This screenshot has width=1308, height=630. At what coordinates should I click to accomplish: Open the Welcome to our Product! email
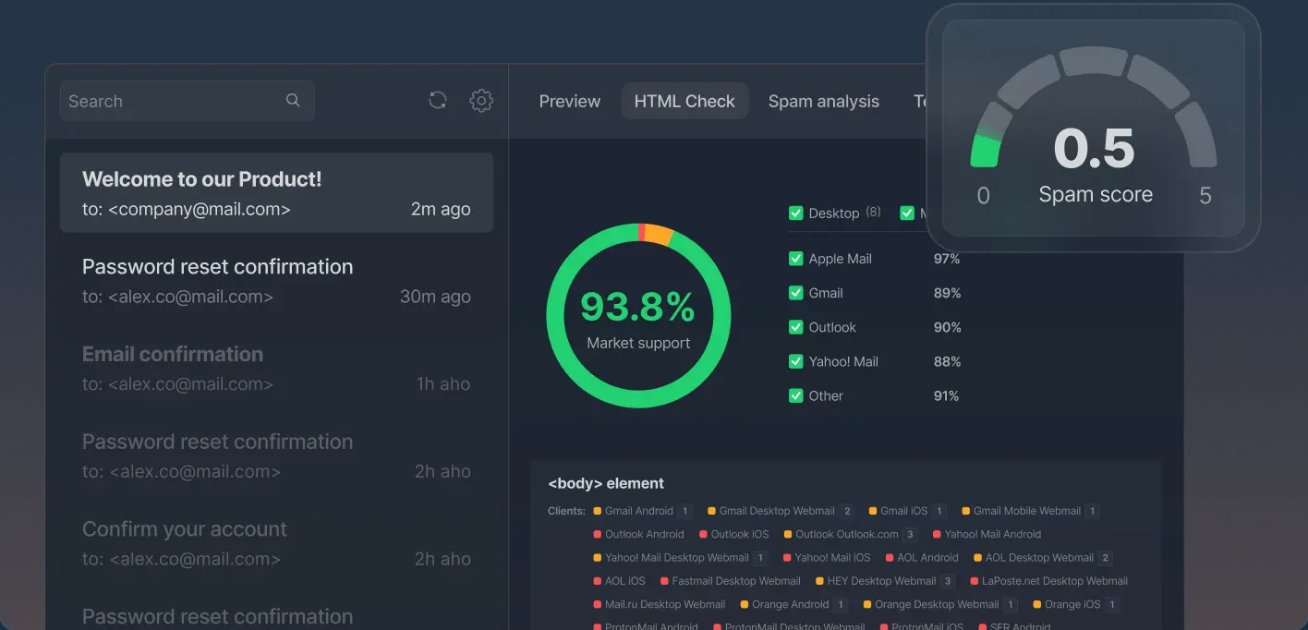(277, 193)
